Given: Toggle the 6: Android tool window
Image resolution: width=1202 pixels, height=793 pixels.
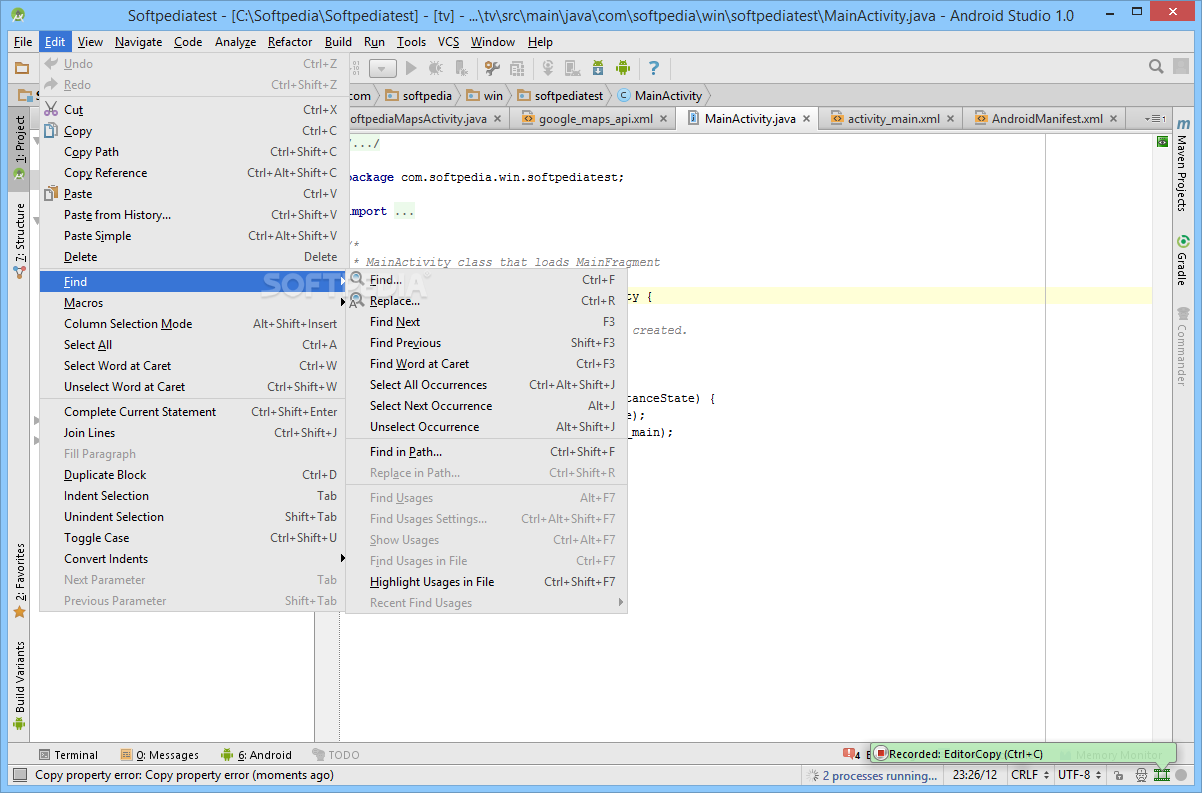Looking at the screenshot, I should click(257, 755).
